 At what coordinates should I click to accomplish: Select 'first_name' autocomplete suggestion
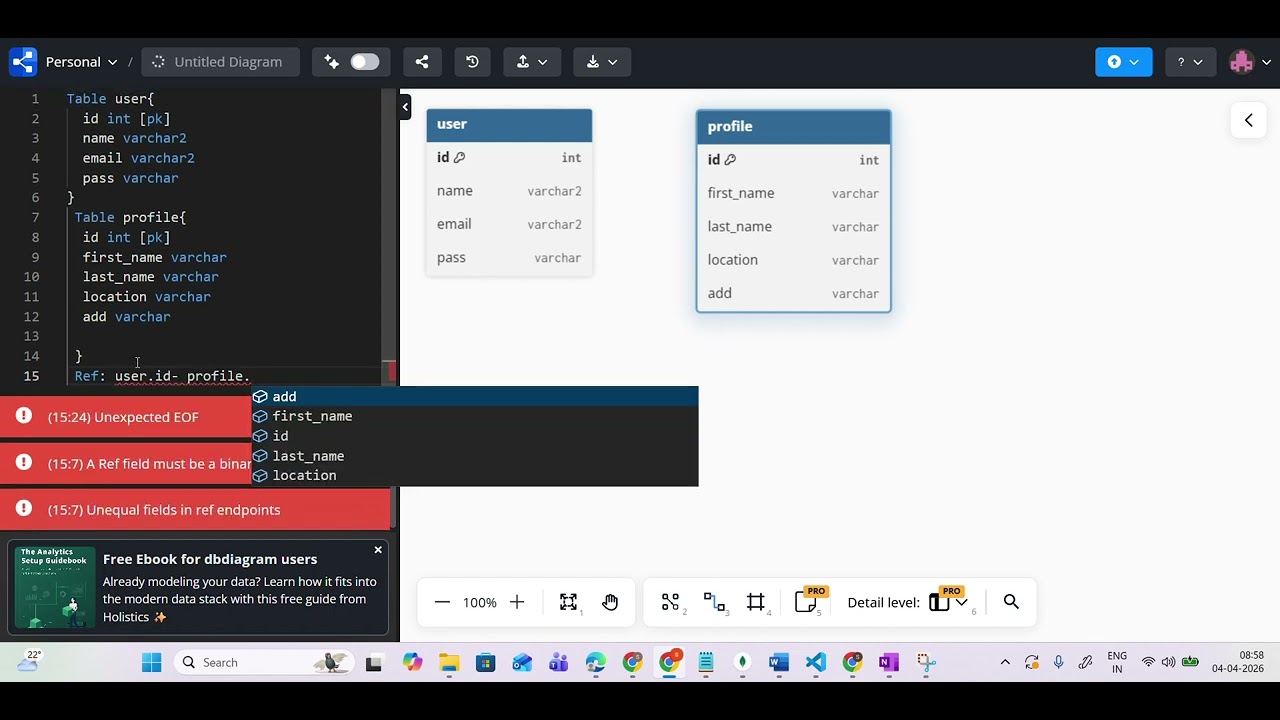click(475, 416)
